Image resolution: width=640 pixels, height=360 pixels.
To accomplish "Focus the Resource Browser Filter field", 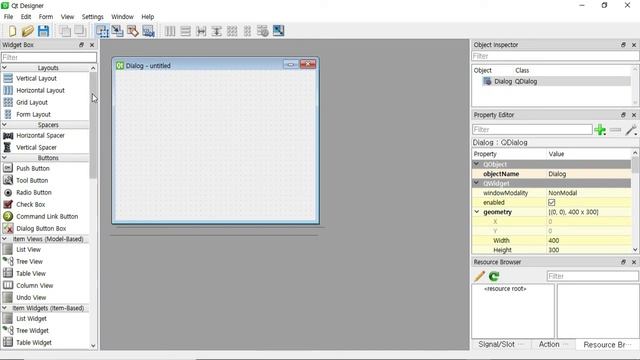I will (x=593, y=276).
